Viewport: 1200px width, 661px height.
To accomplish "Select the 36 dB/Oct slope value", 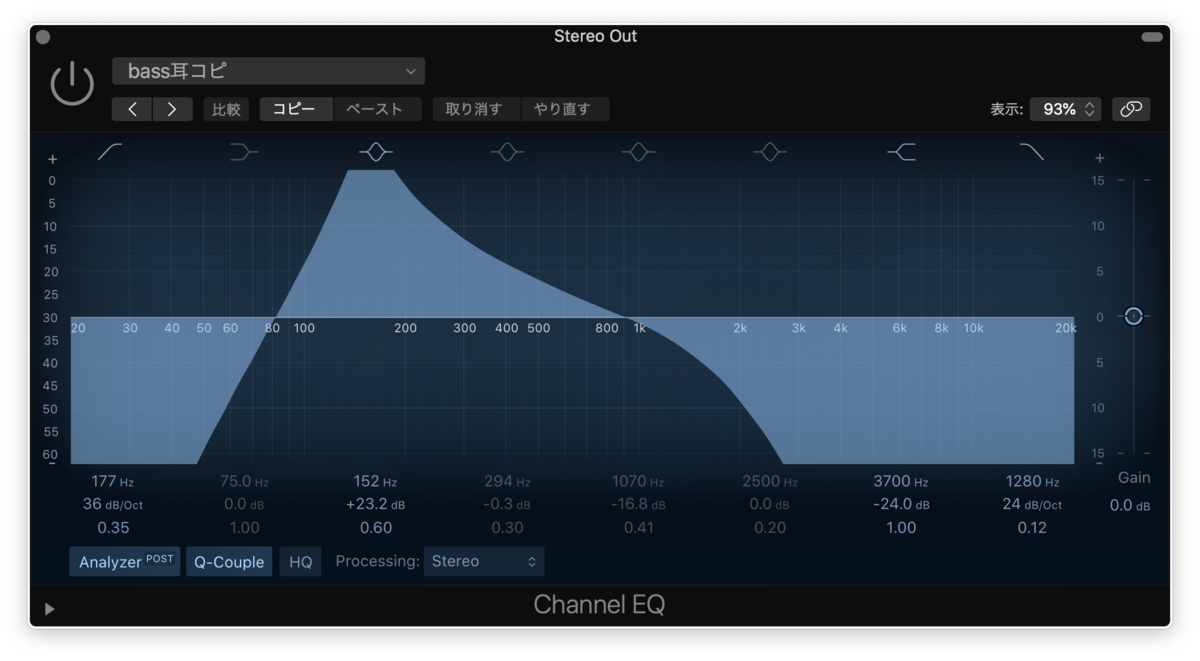I will click(113, 504).
